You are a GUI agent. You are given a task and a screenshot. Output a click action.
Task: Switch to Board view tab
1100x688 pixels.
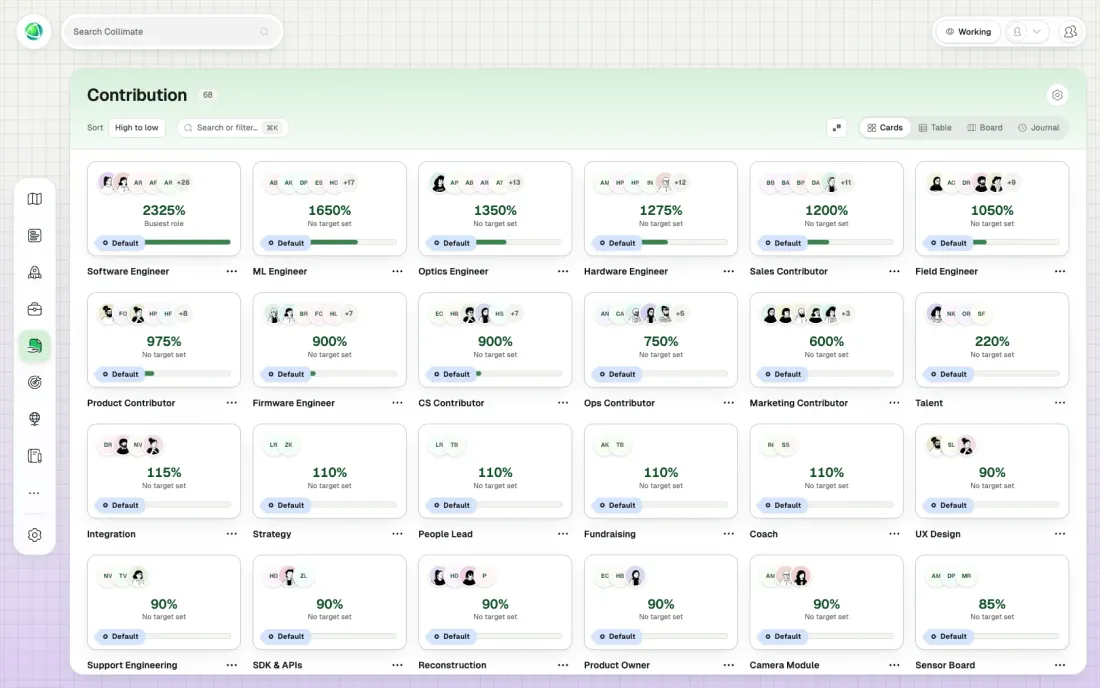tap(985, 128)
